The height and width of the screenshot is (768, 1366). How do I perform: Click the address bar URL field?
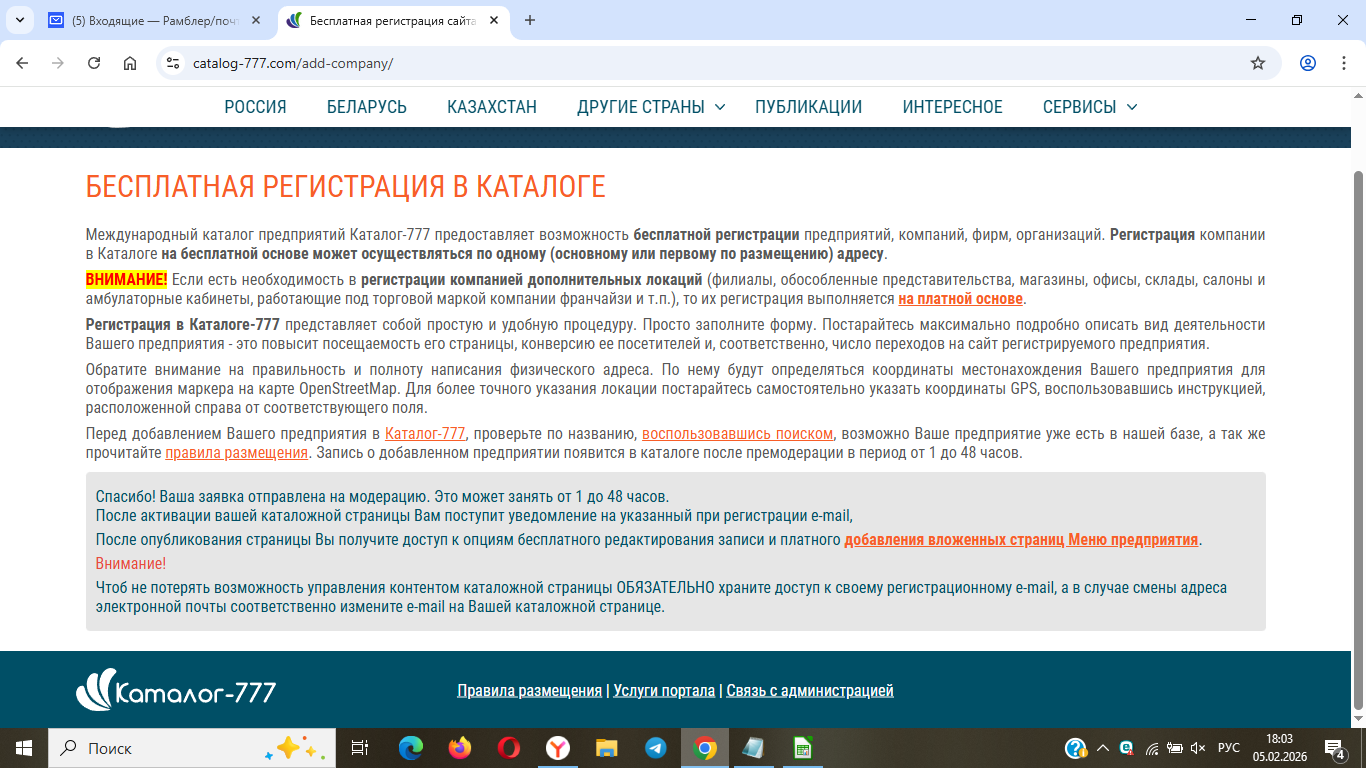(x=700, y=63)
